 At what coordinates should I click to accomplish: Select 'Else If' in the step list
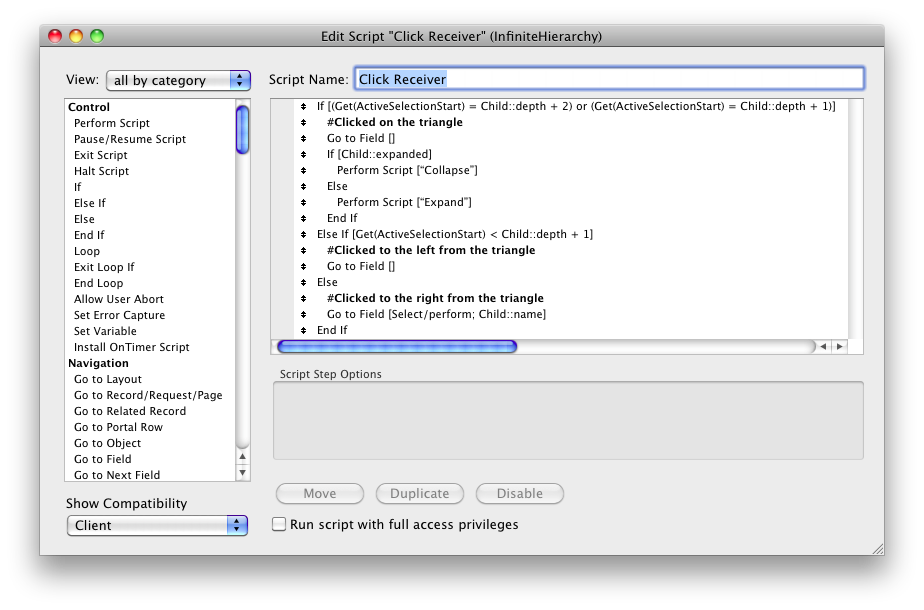[x=90, y=203]
